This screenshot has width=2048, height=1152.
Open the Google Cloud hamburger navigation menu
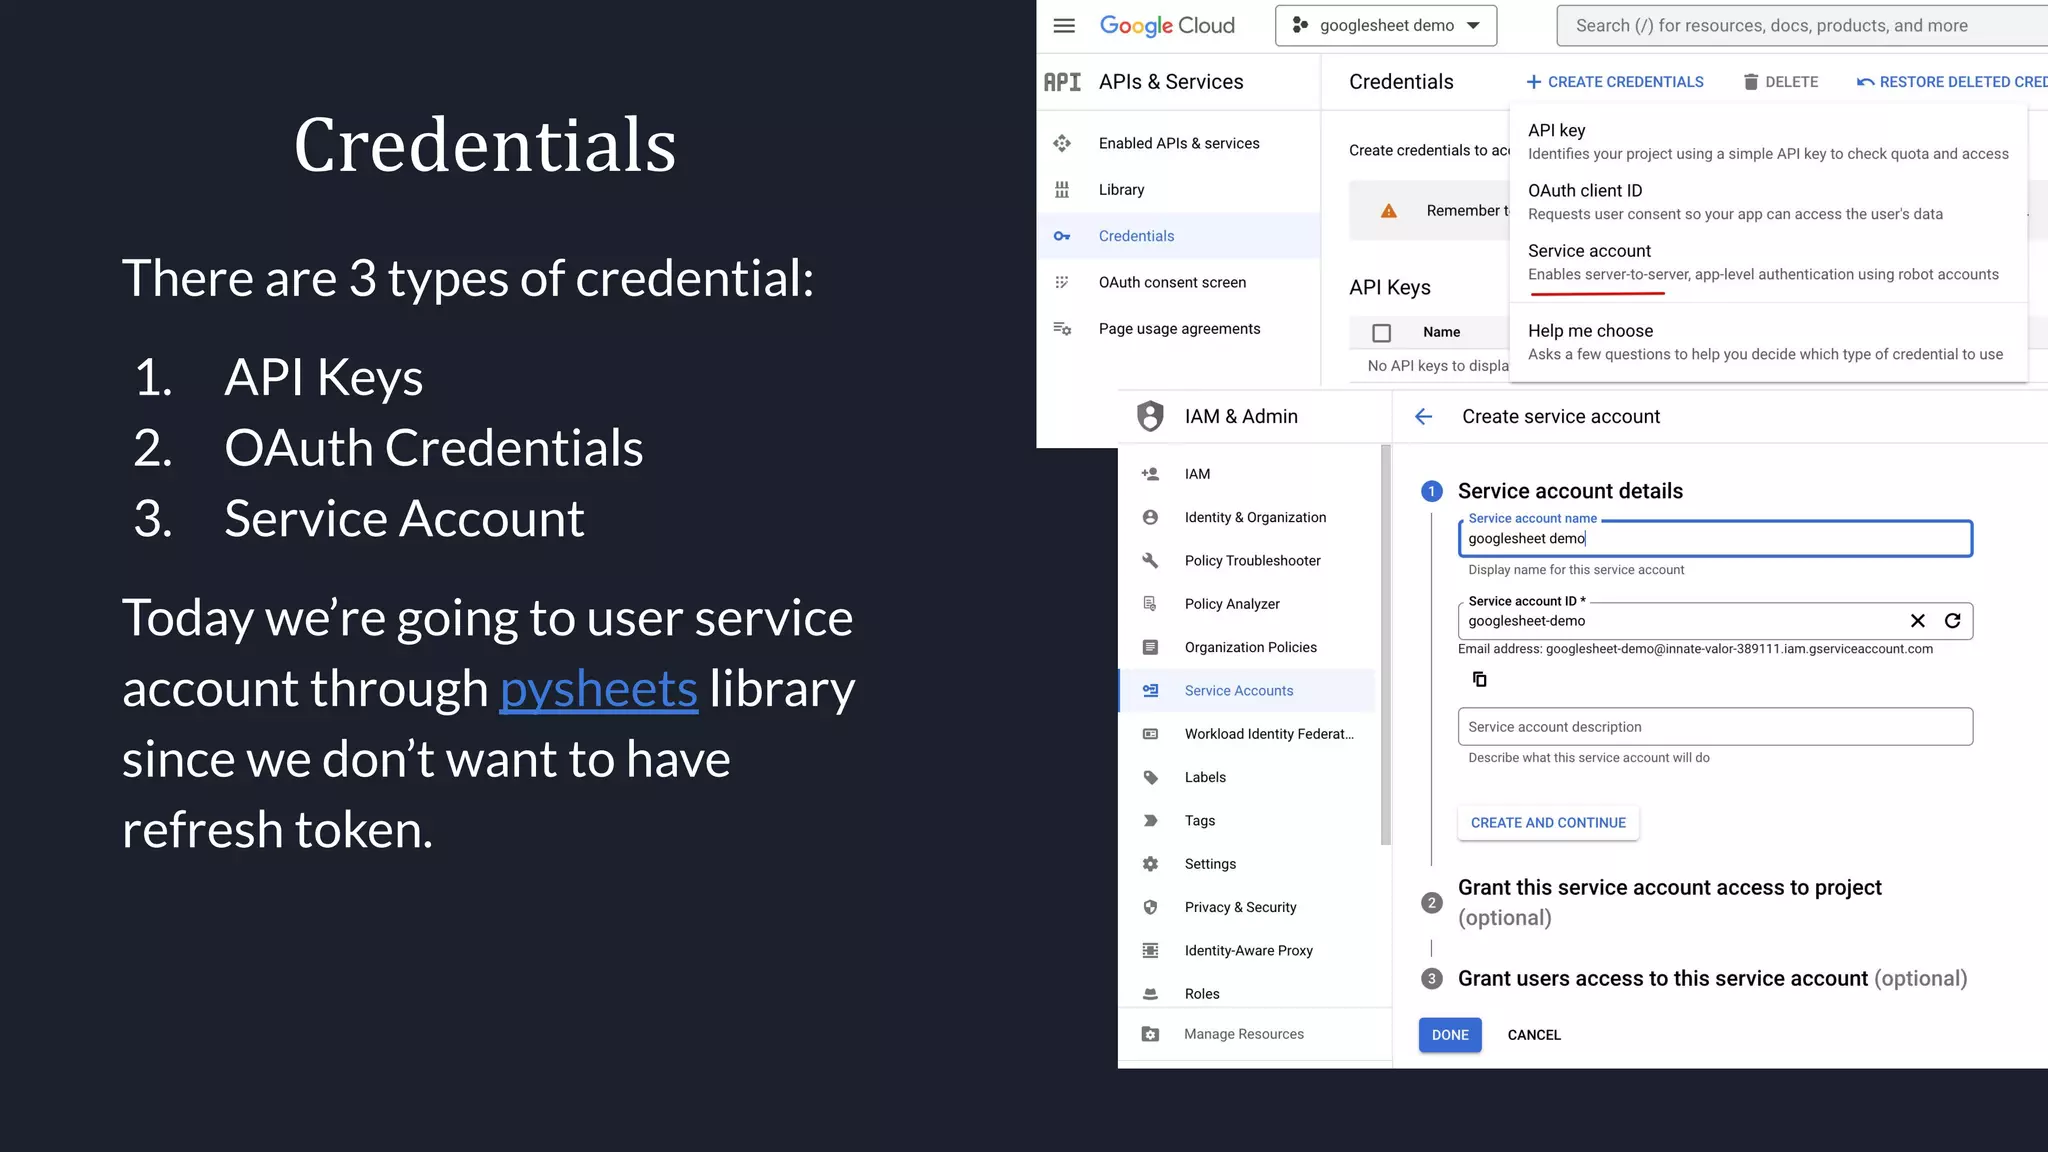[x=1064, y=26]
